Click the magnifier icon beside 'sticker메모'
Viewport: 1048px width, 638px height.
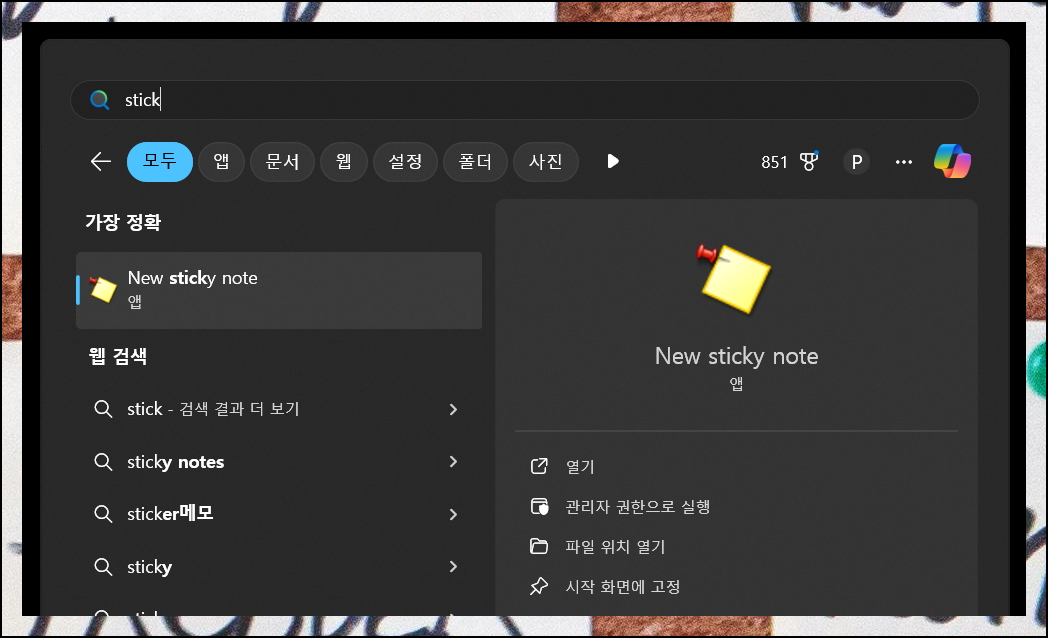coord(103,514)
